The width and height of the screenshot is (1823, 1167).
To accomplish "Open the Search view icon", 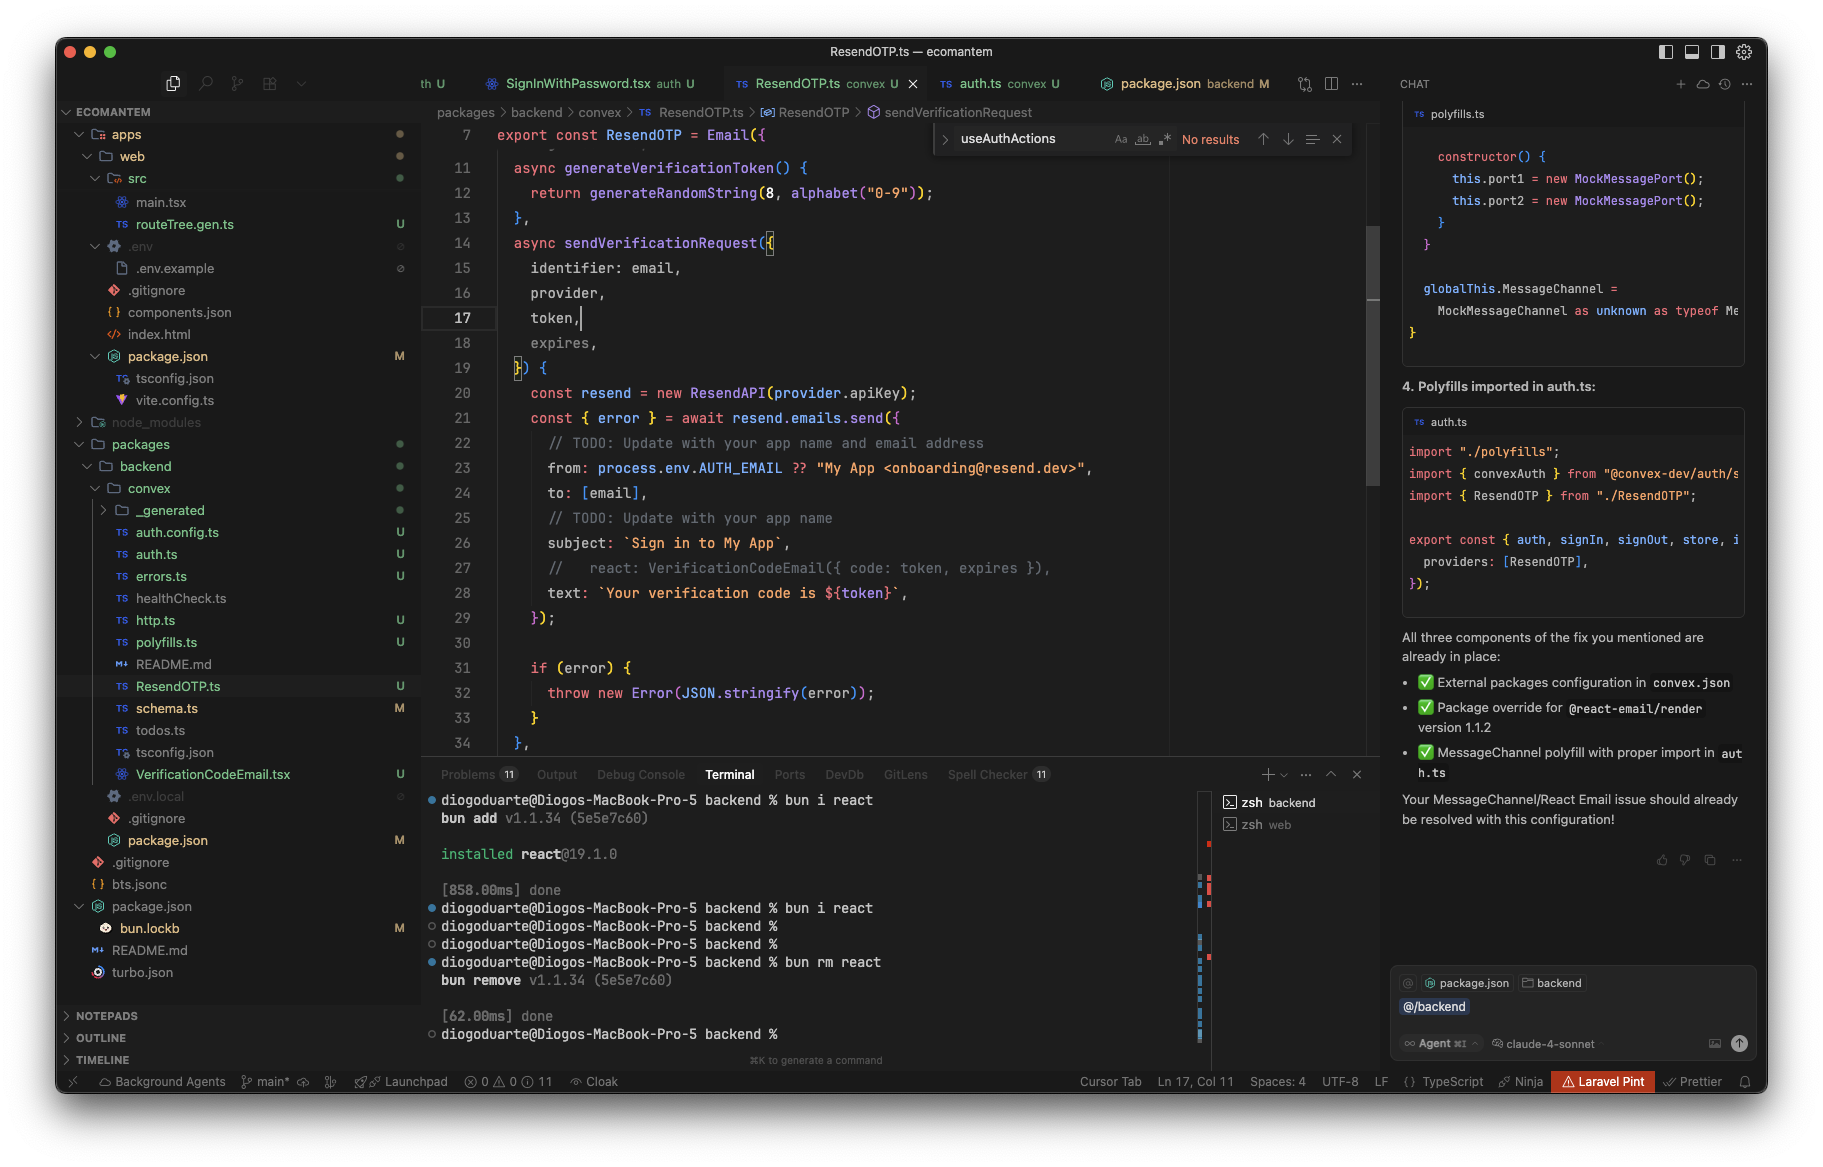I will 205,84.
